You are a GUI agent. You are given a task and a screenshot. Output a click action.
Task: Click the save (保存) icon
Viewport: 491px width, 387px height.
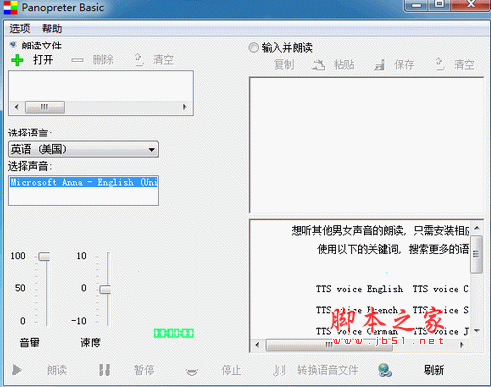pyautogui.click(x=379, y=65)
